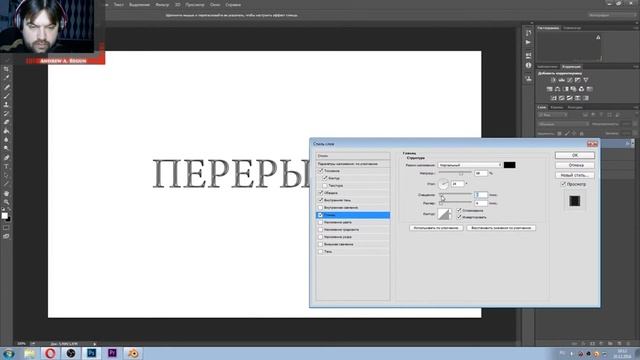Uncheck the Тиснение effect checkbox
640x360 pixels.
[x=320, y=171]
